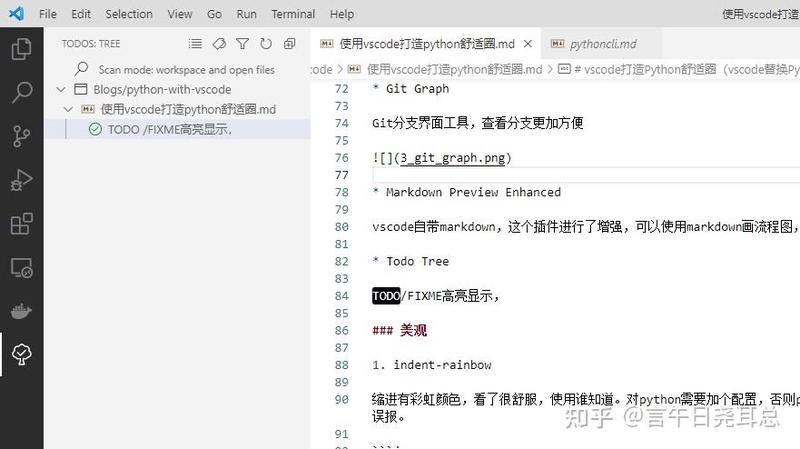Click the '### 美观' heading line
Viewport: 800px width, 449px height.
pos(399,330)
